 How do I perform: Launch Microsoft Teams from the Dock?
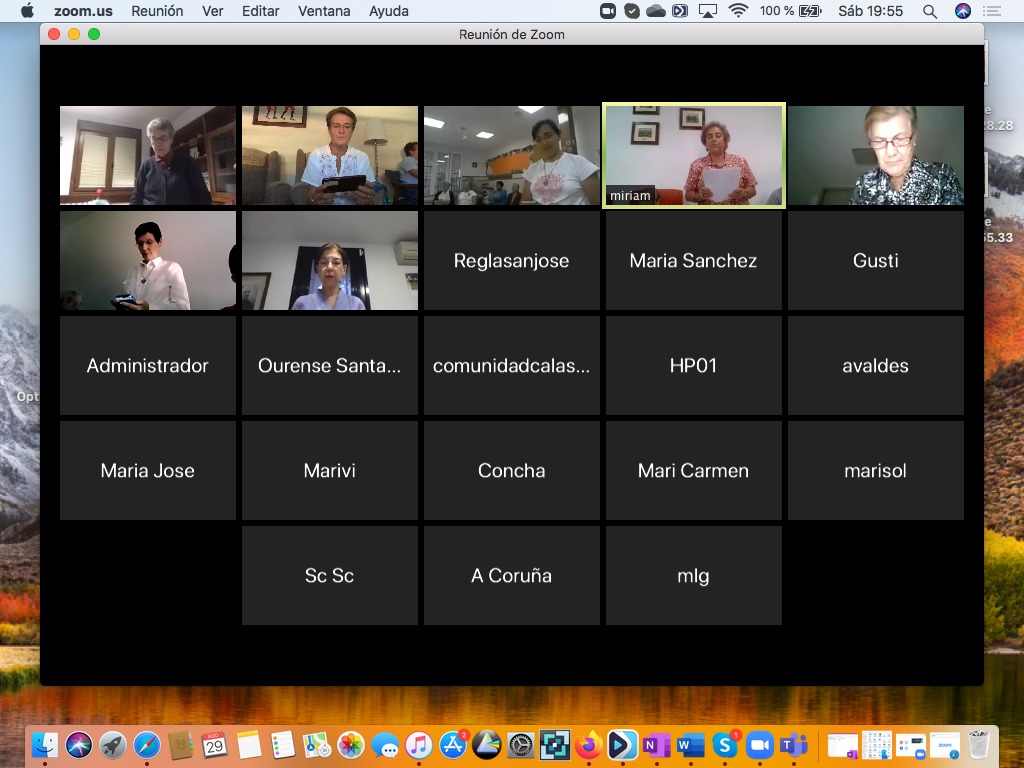(793, 745)
